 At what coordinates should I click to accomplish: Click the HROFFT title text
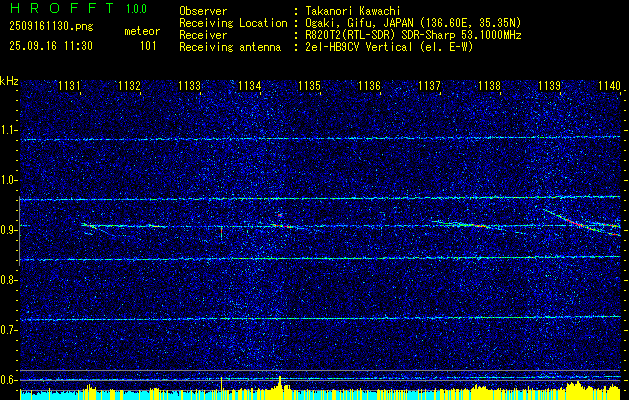(62, 8)
